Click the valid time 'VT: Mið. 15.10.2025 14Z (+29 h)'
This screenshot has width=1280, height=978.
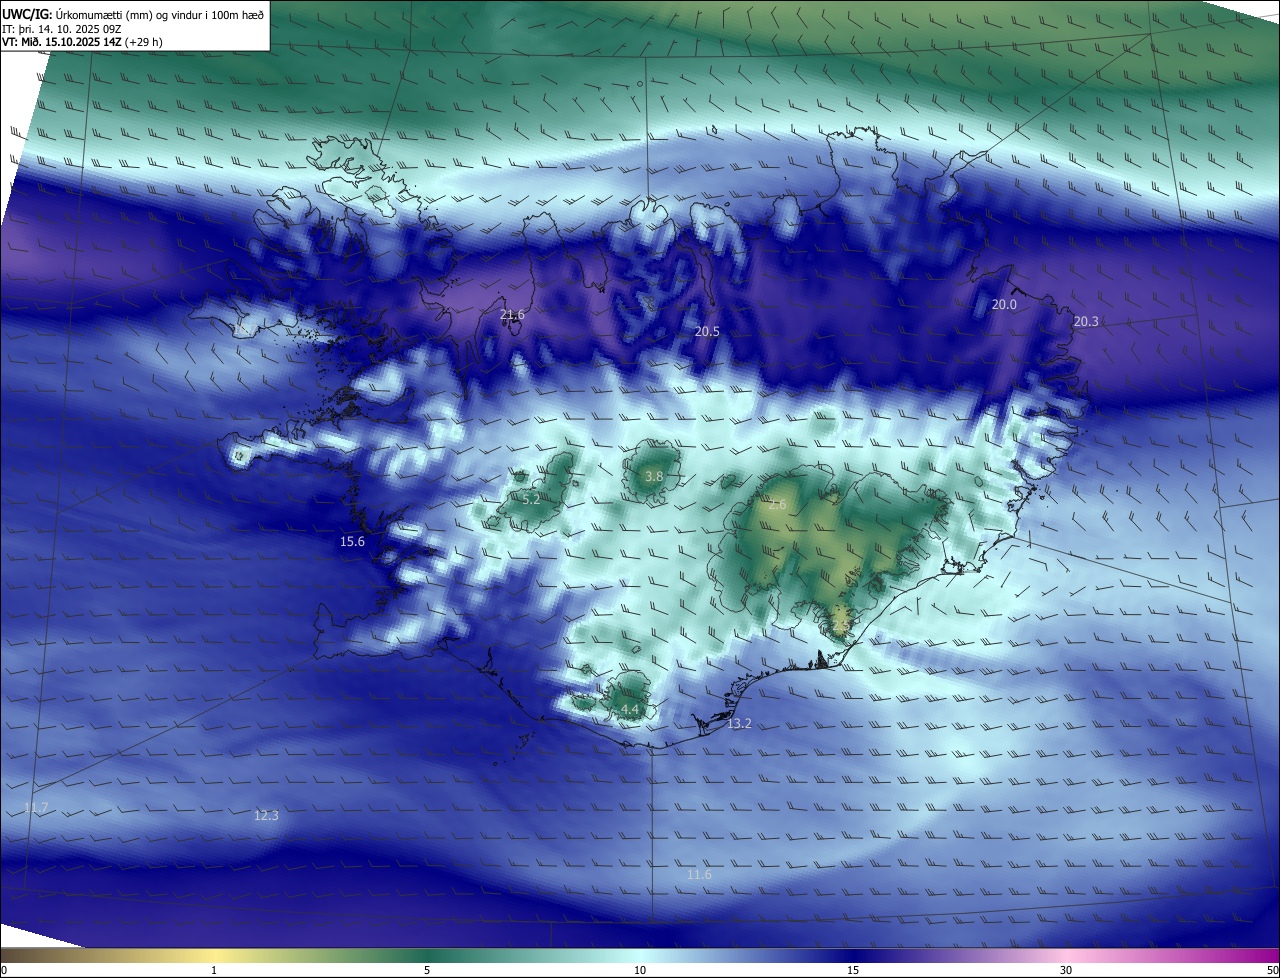[x=82, y=42]
